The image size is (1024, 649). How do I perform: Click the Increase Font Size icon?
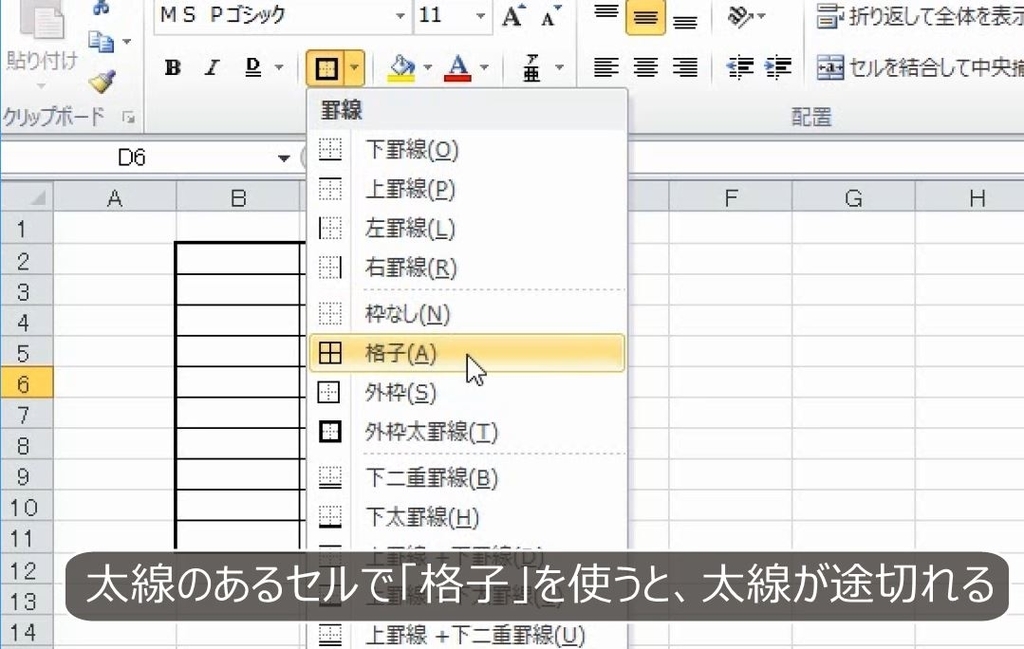pyautogui.click(x=511, y=15)
